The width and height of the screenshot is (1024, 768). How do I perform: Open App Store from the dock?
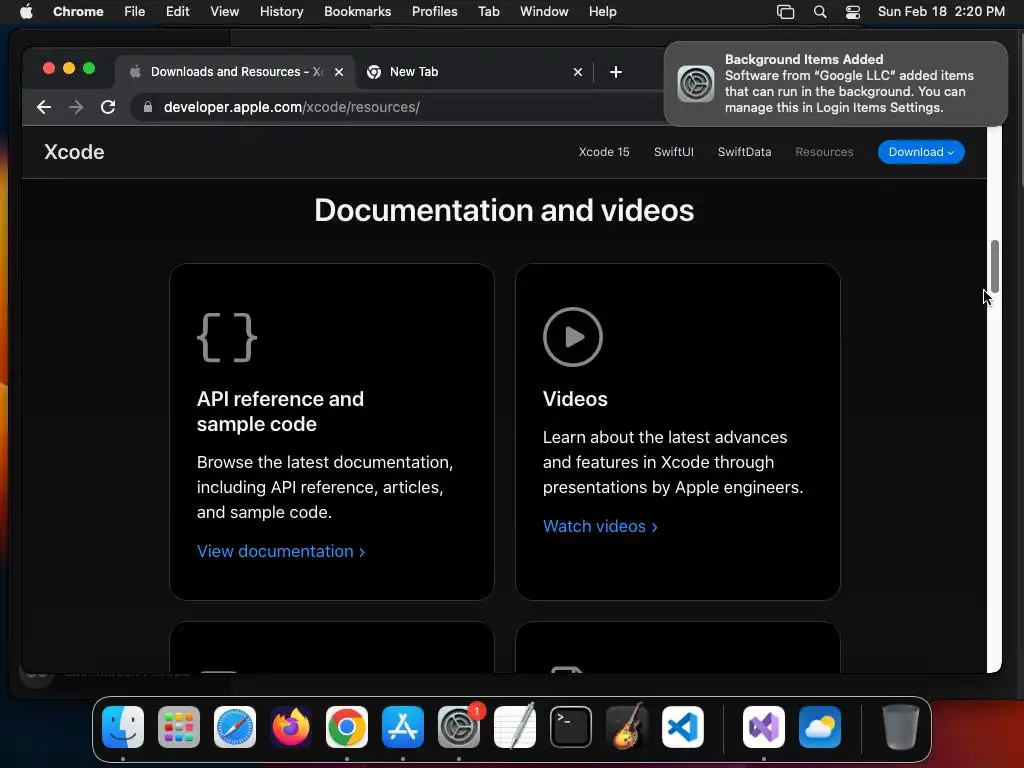(x=403, y=727)
